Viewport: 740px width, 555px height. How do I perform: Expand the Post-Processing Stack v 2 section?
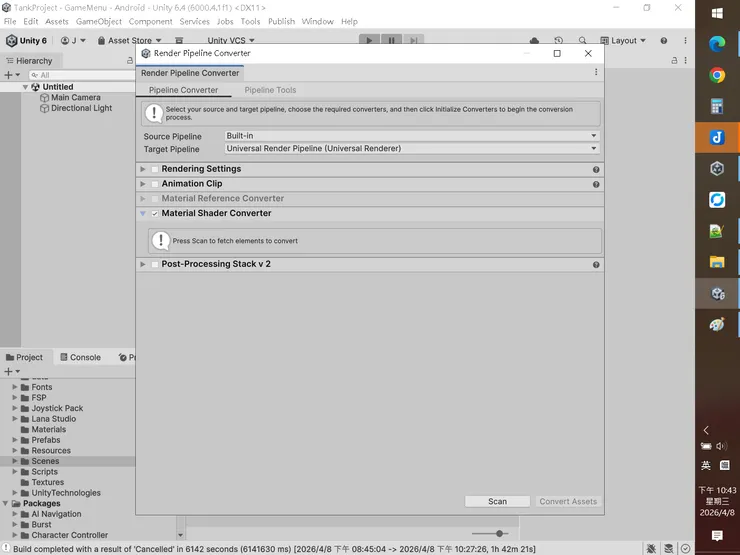[143, 264]
